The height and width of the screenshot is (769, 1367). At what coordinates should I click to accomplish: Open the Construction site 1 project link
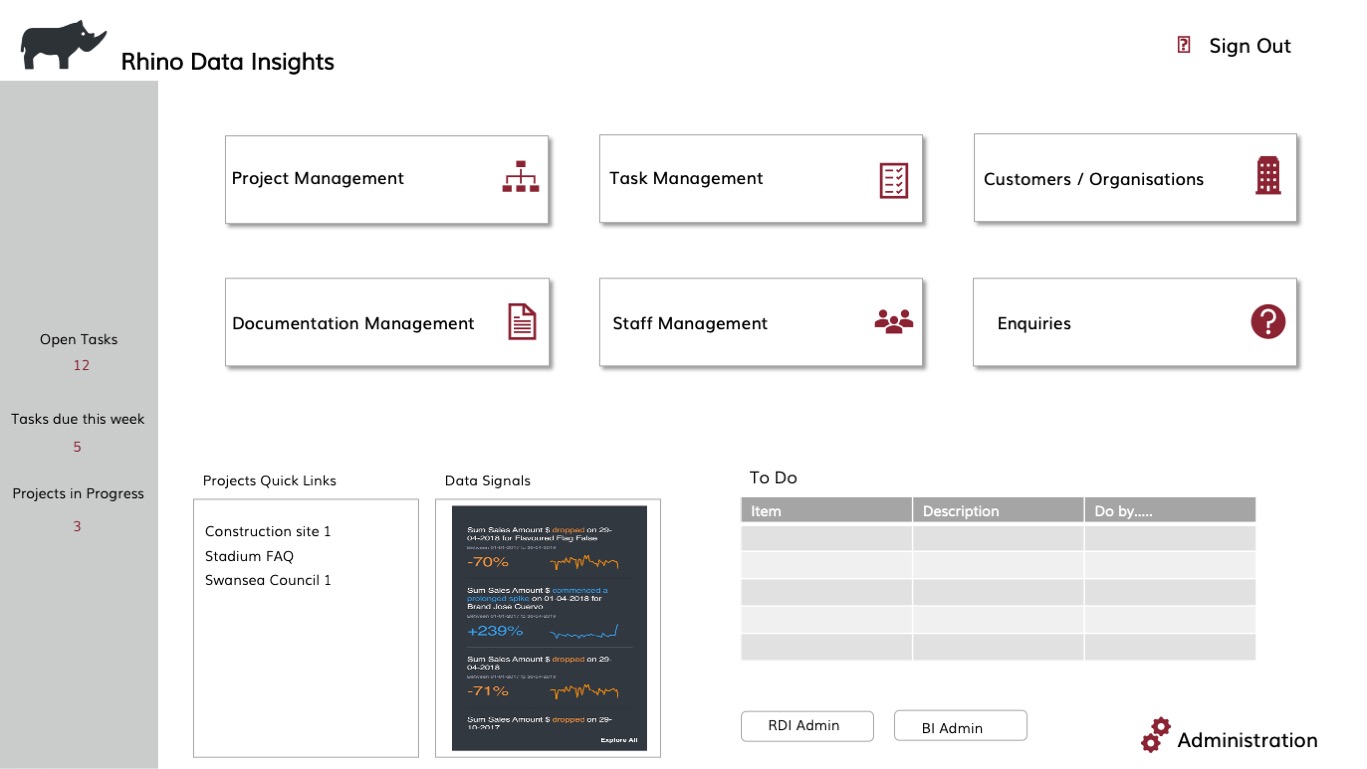point(268,531)
